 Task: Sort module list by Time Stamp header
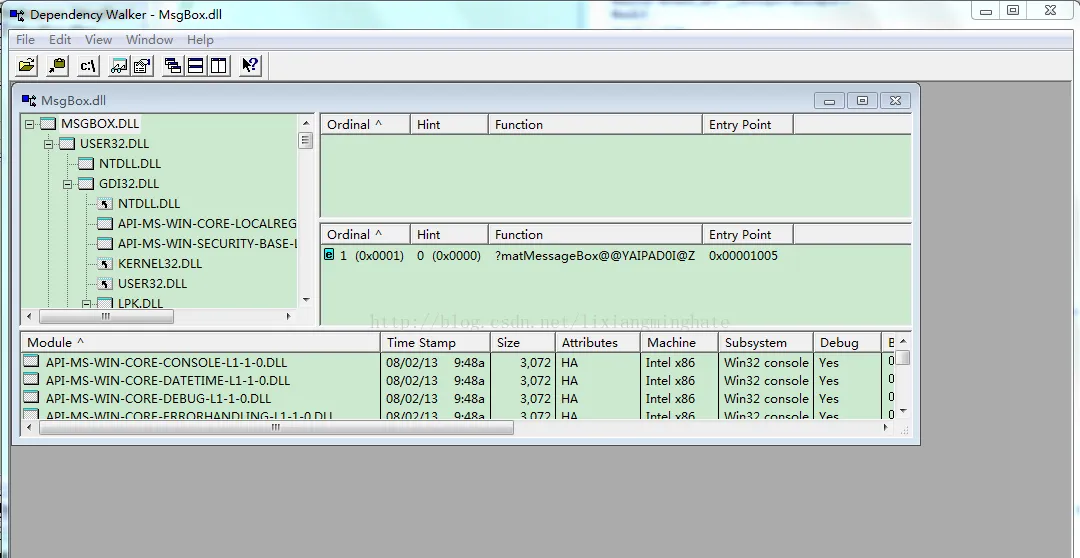435,342
